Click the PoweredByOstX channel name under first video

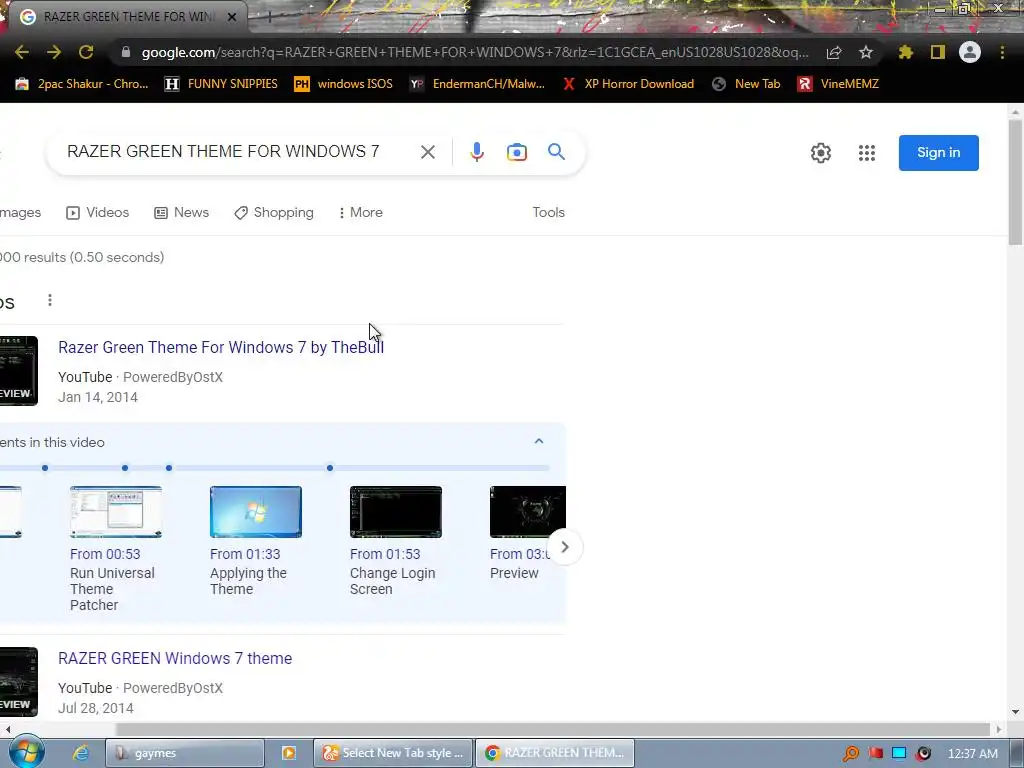point(173,377)
